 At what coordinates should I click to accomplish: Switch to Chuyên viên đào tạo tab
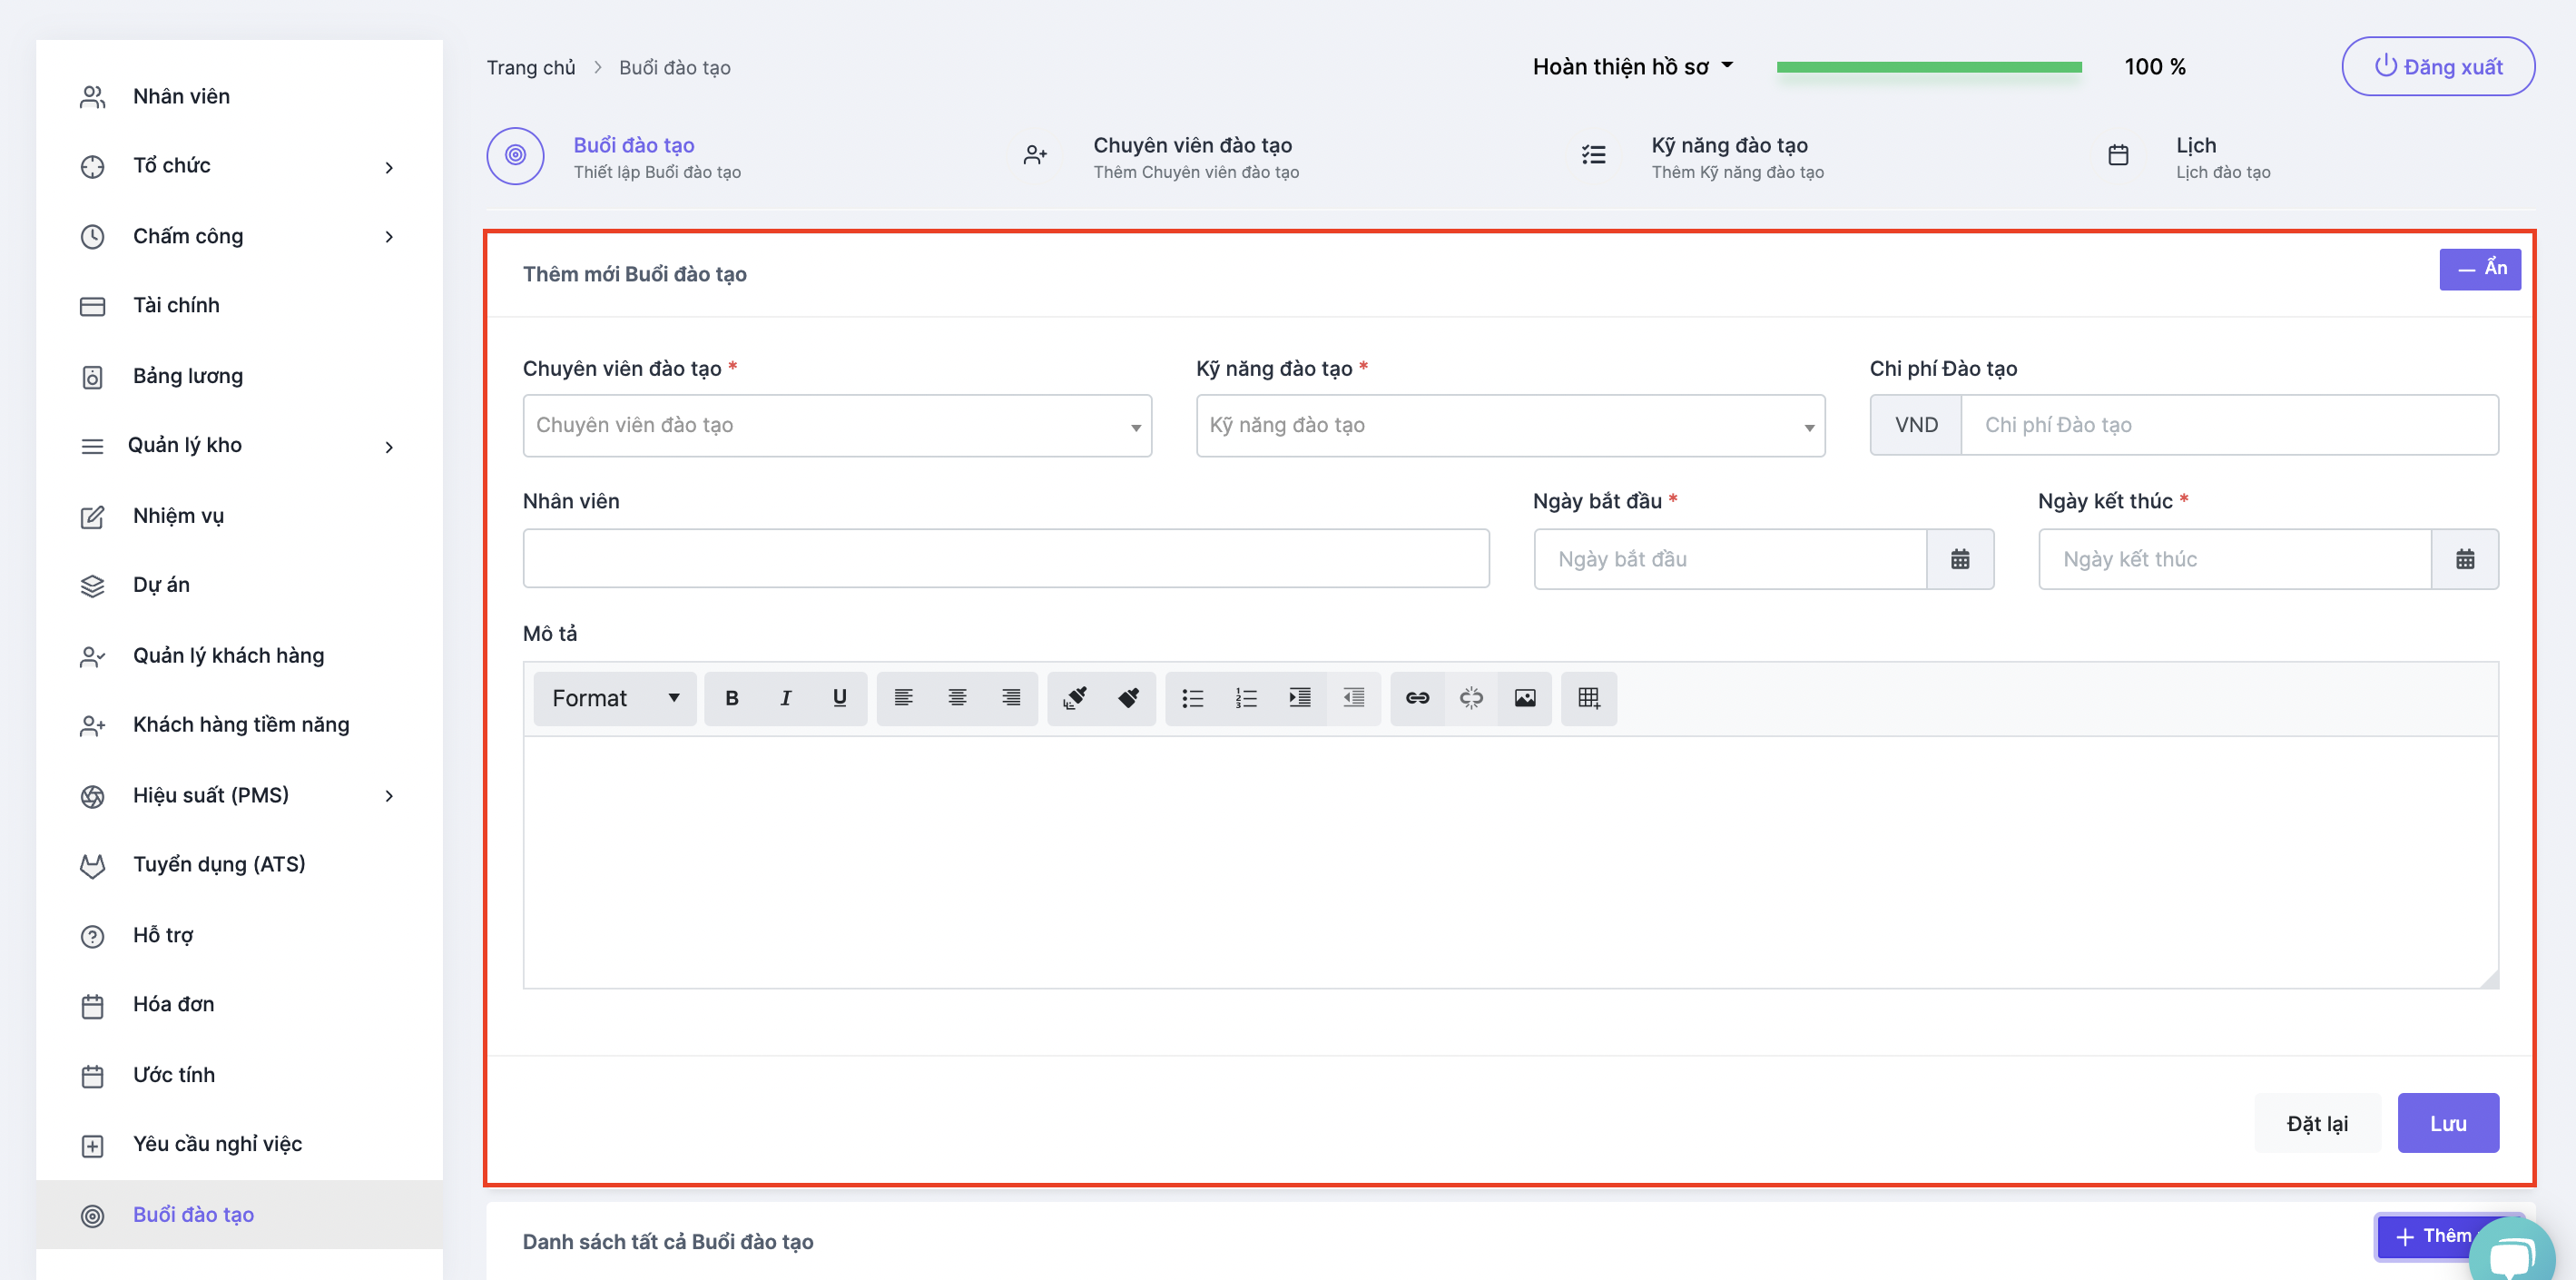(1161, 157)
